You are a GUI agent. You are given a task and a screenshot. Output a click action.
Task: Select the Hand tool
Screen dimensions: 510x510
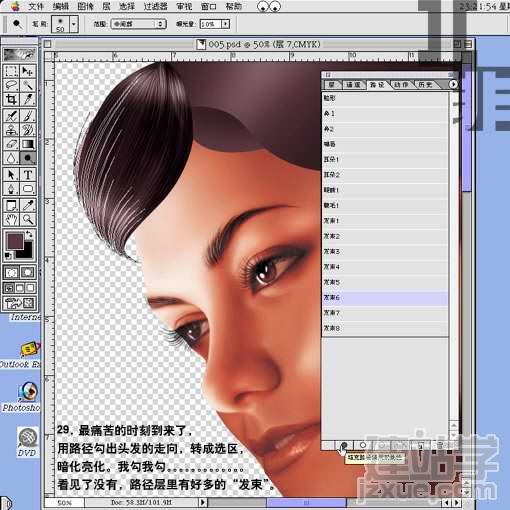pos(11,219)
